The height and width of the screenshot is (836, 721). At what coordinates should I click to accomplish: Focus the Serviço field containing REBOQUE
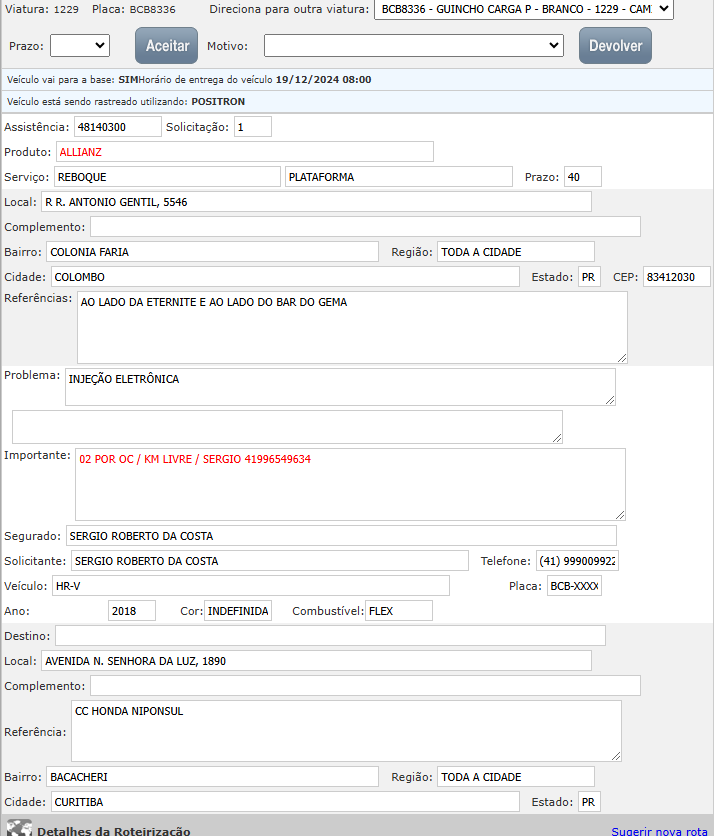pyautogui.click(x=166, y=177)
